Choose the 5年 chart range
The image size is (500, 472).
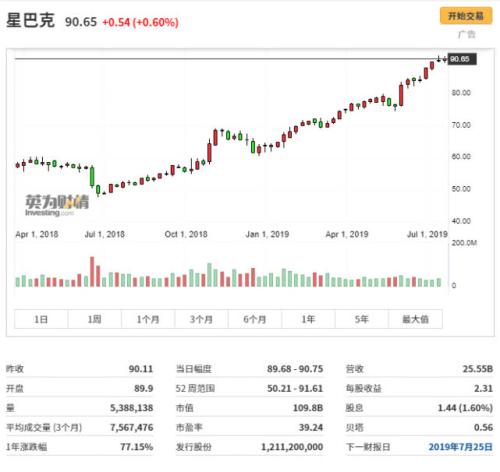click(362, 319)
